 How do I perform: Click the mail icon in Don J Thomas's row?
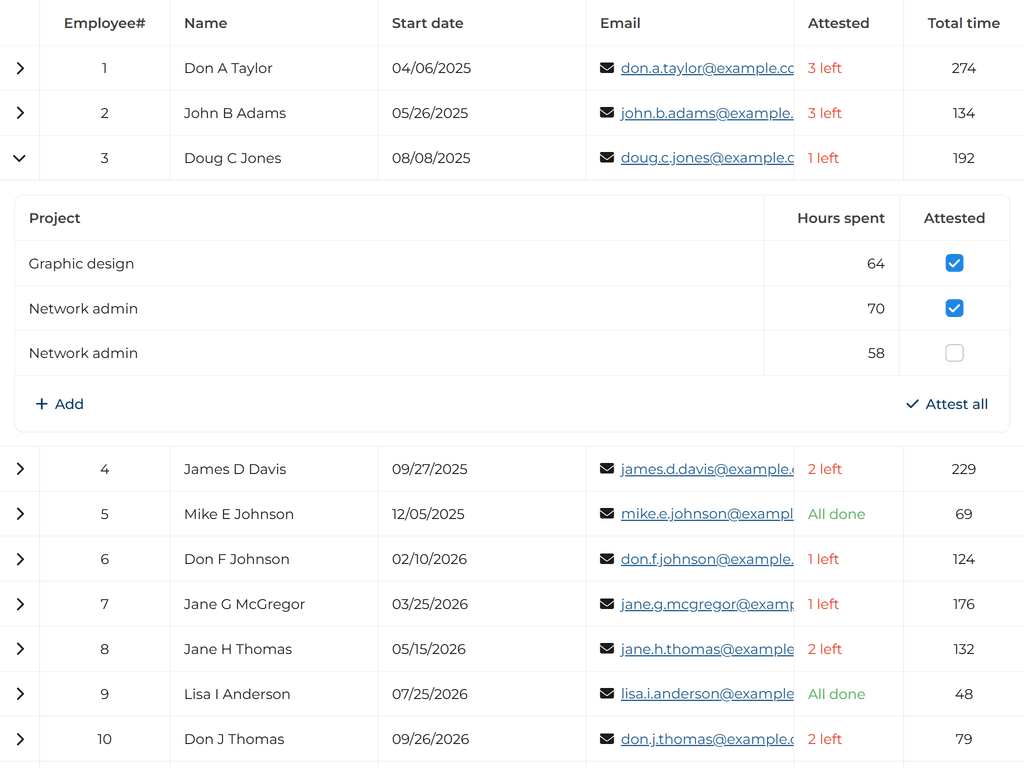tap(607, 739)
